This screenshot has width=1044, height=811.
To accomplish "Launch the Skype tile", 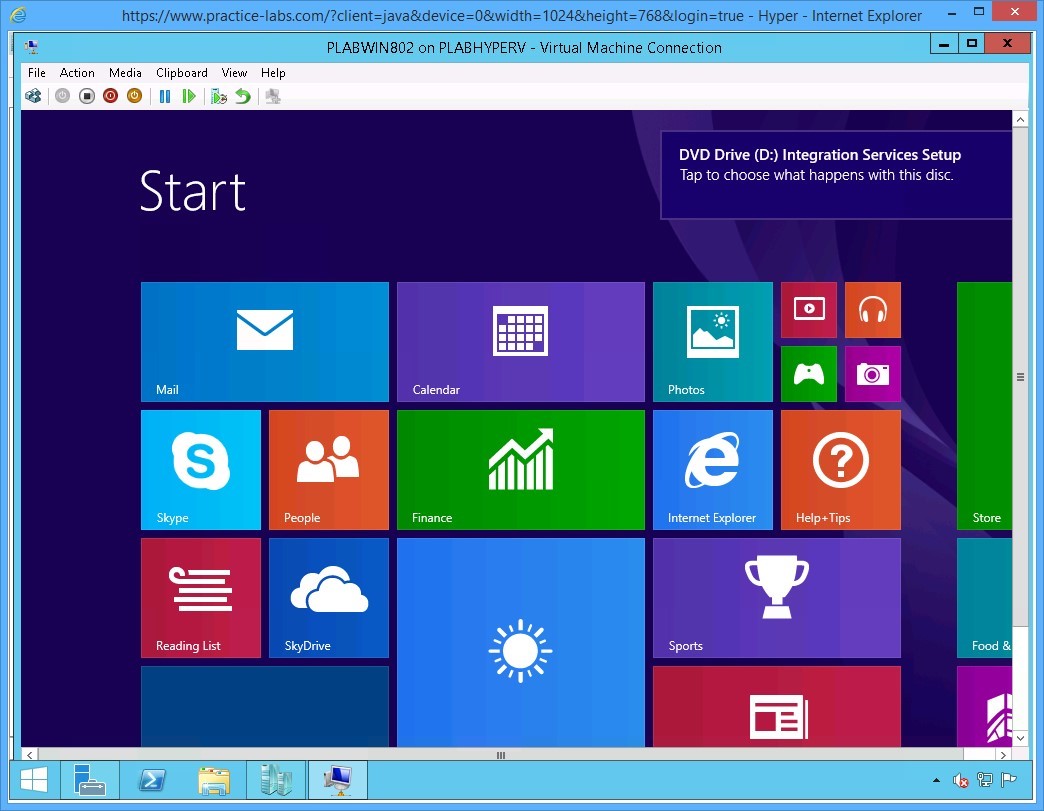I will 200,469.
